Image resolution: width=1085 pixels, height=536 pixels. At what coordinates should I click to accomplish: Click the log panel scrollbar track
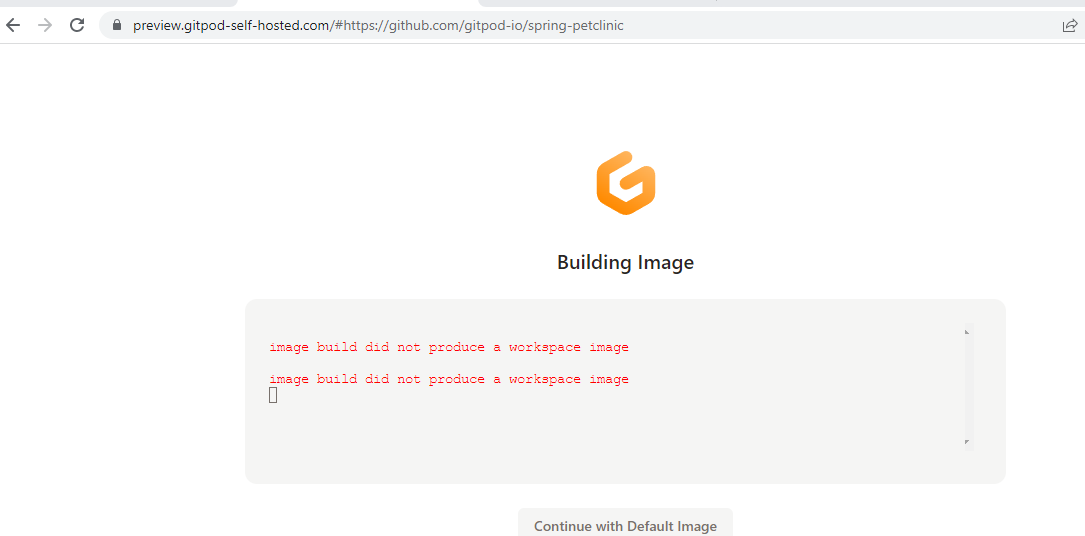pos(969,387)
